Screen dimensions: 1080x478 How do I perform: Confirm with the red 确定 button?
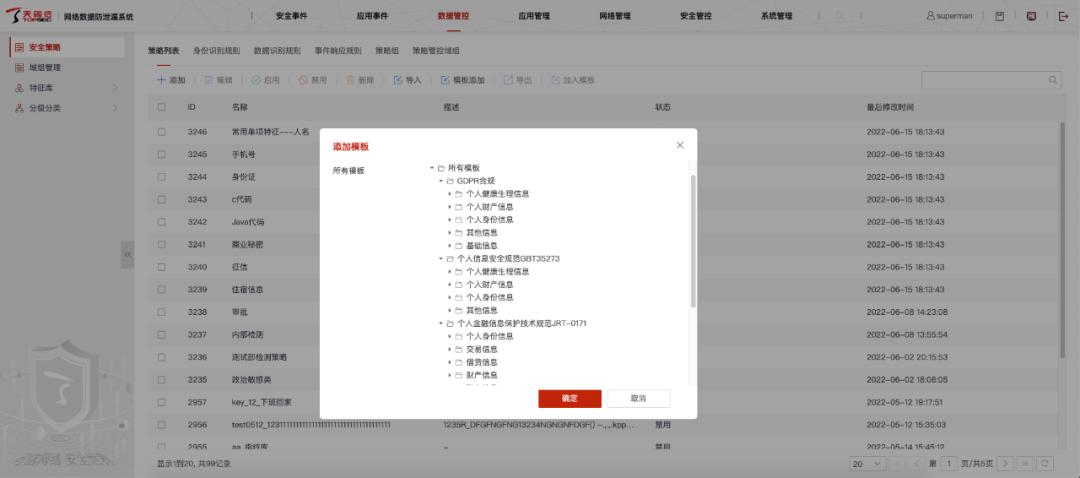point(570,399)
